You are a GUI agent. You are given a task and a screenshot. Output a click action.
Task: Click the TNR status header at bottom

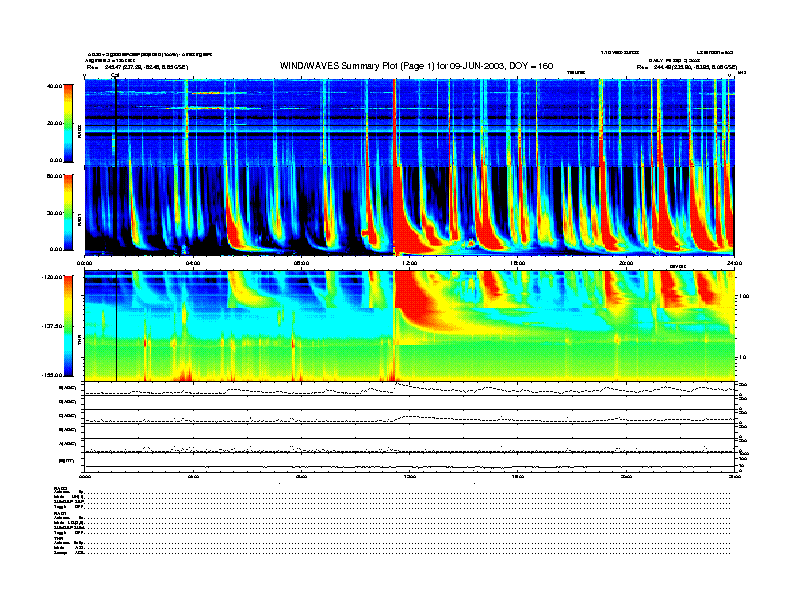pos(58,539)
